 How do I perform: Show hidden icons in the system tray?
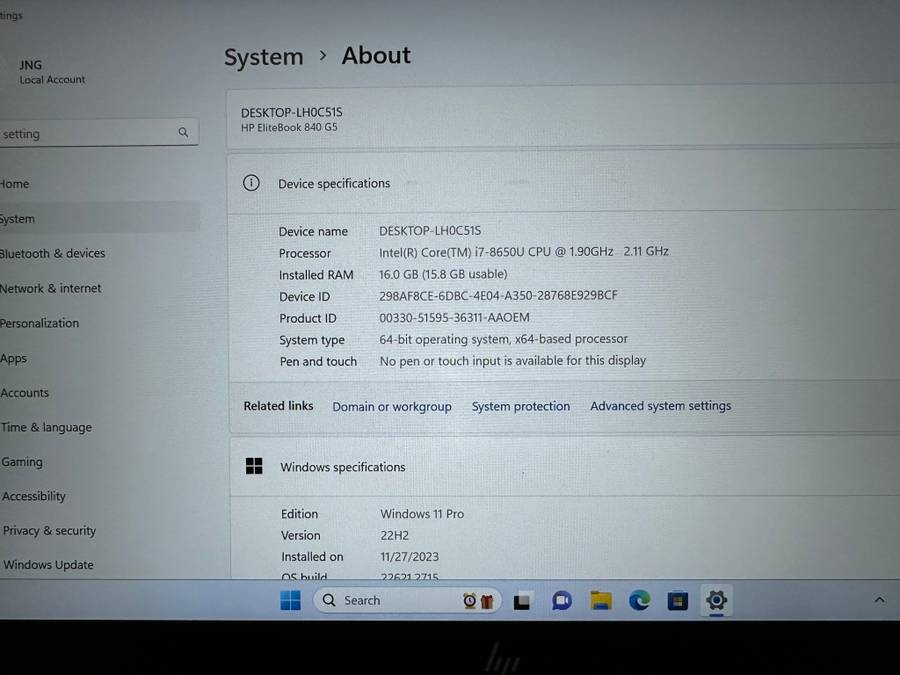coord(879,600)
